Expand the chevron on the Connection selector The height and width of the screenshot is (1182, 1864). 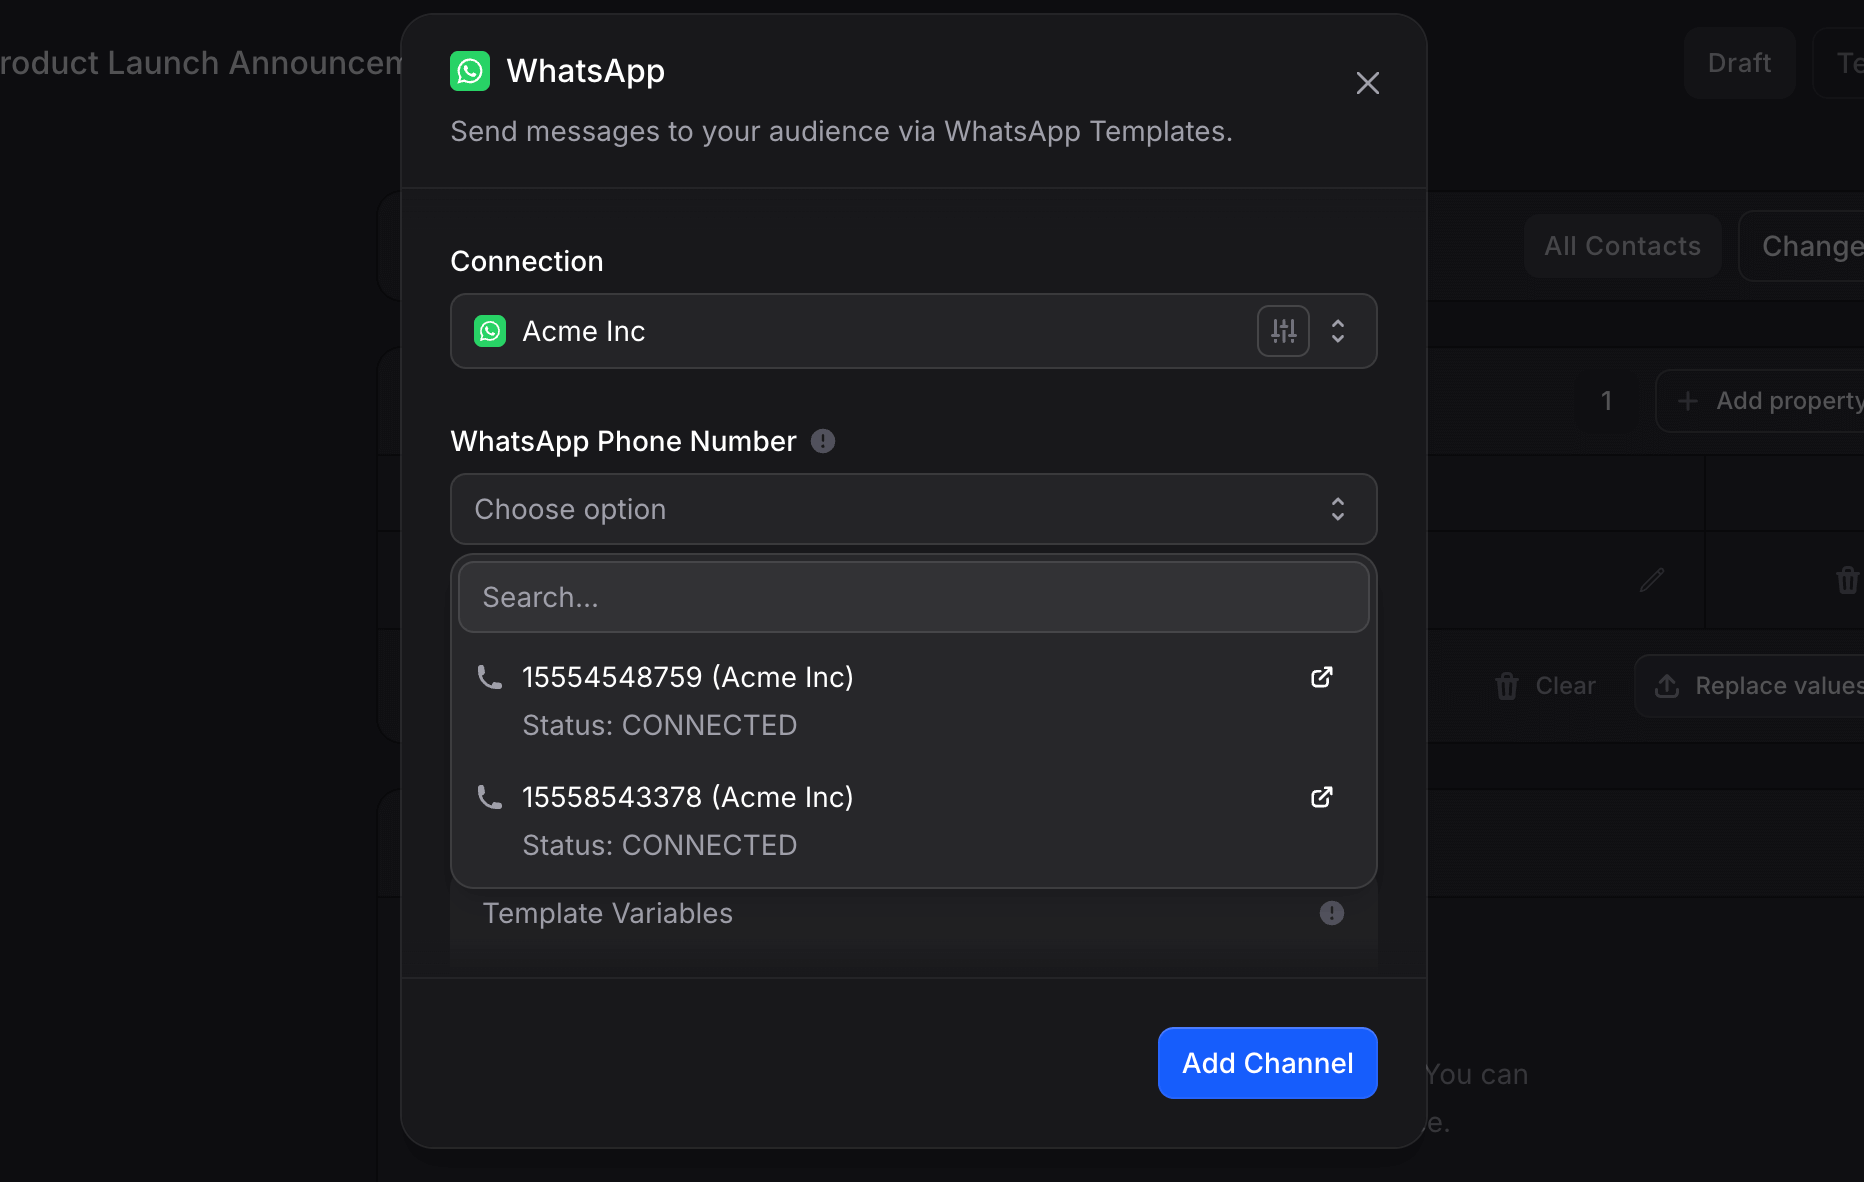pyautogui.click(x=1338, y=331)
